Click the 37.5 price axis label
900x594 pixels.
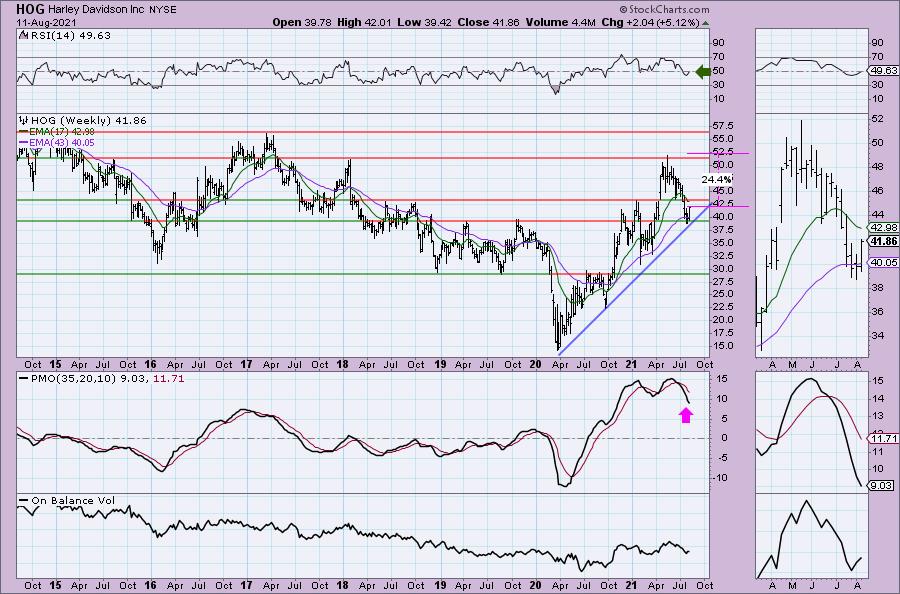[723, 230]
